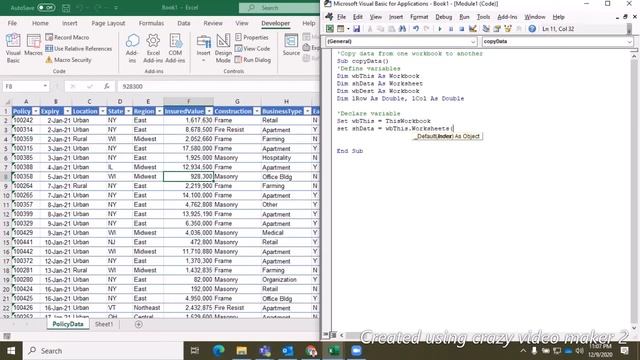Toggle the AutoSave switch in Excel
The image size is (640, 360).
(x=46, y=8)
